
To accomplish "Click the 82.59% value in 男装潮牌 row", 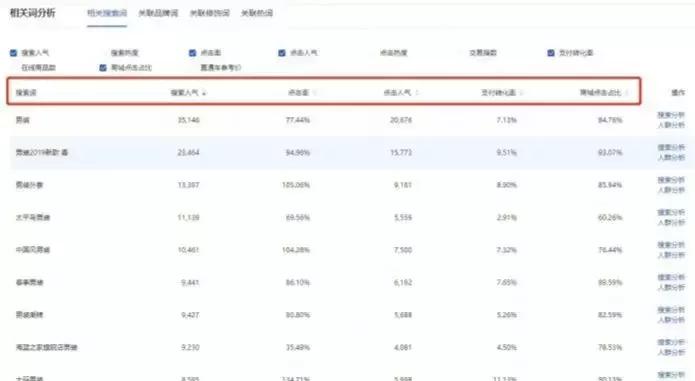I will pos(610,315).
